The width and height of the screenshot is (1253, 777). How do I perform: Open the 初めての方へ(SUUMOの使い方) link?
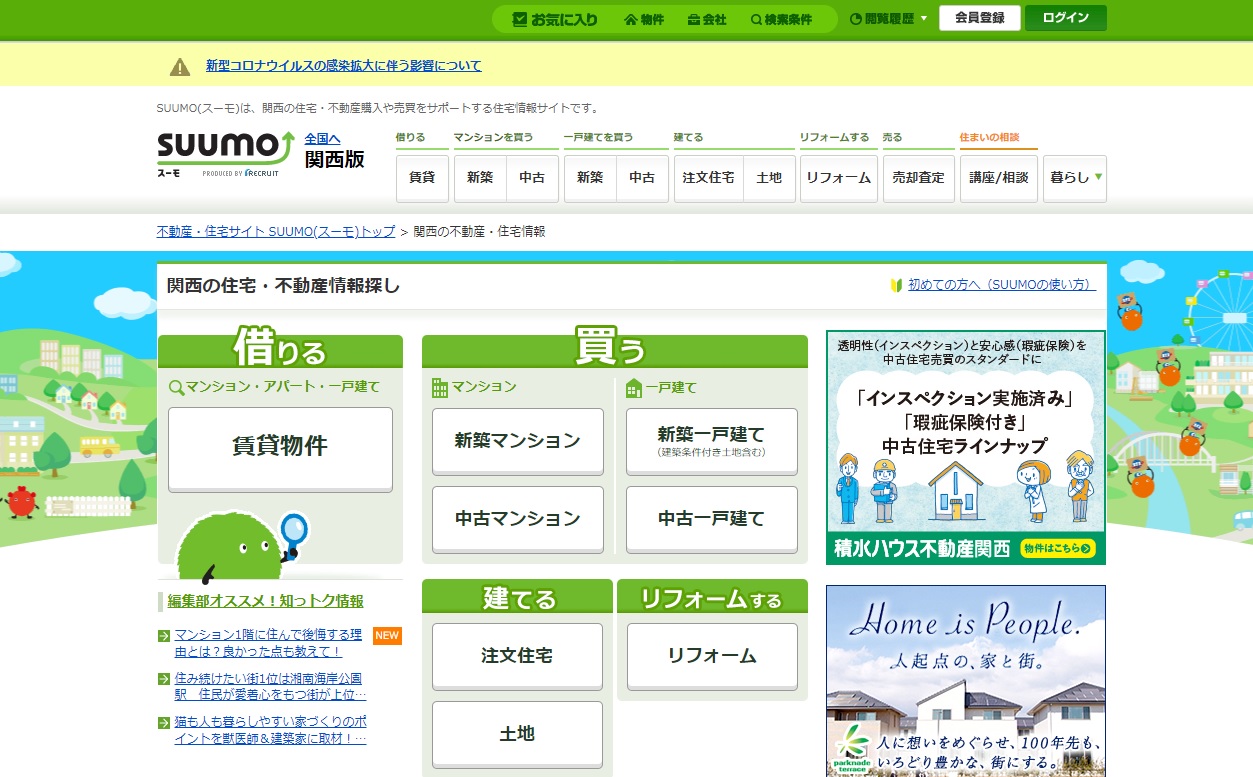[1001, 285]
